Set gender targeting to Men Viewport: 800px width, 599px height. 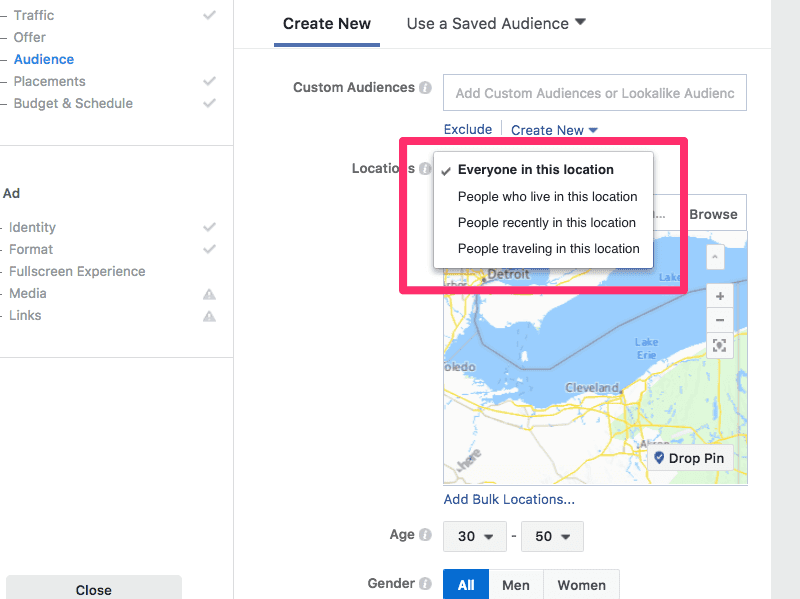click(x=515, y=584)
